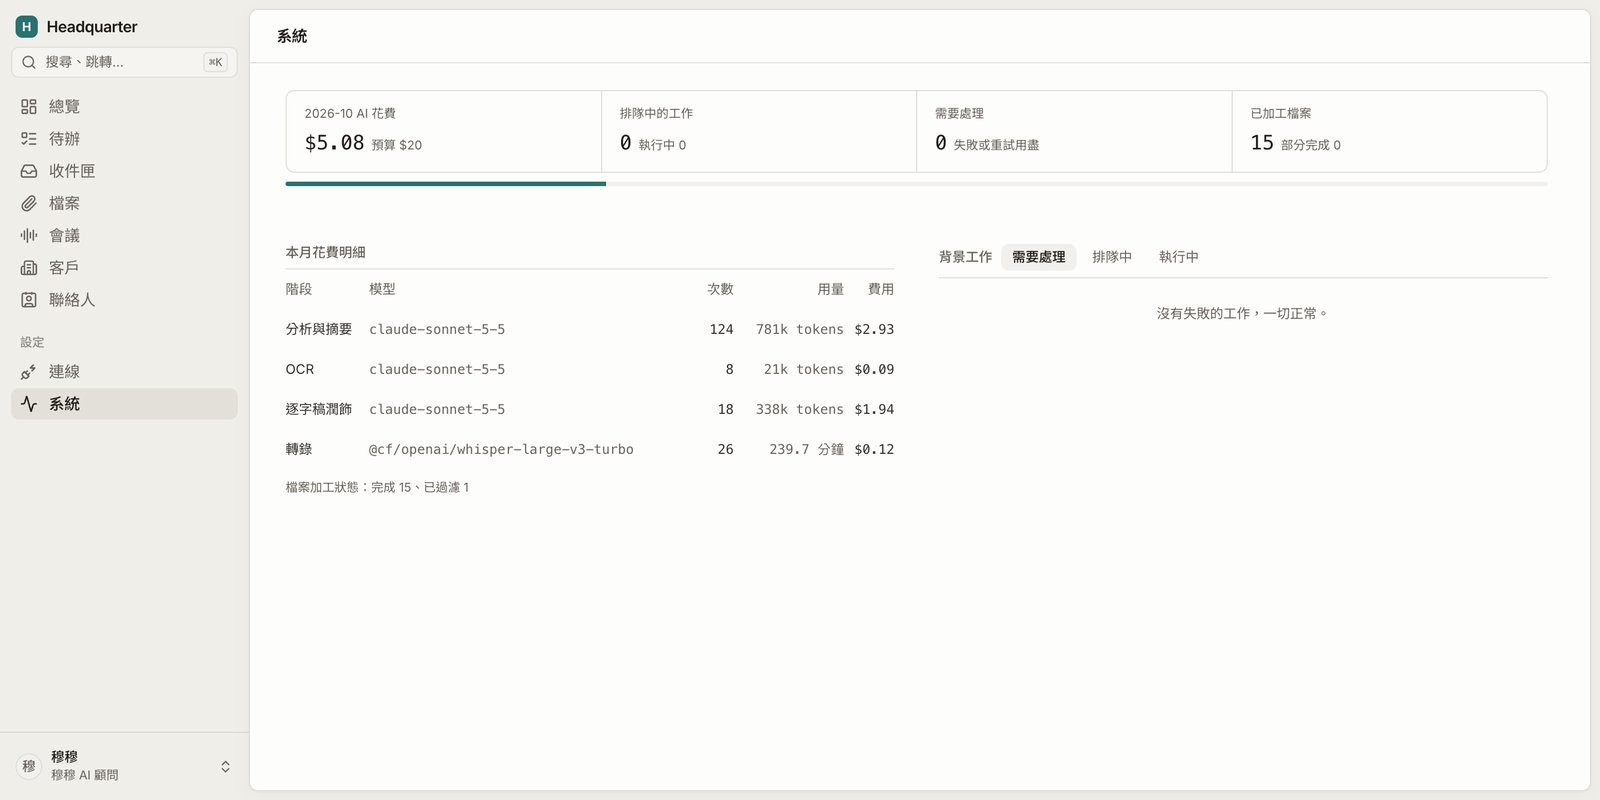Open 會議 audio waveform icon

pos(29,235)
